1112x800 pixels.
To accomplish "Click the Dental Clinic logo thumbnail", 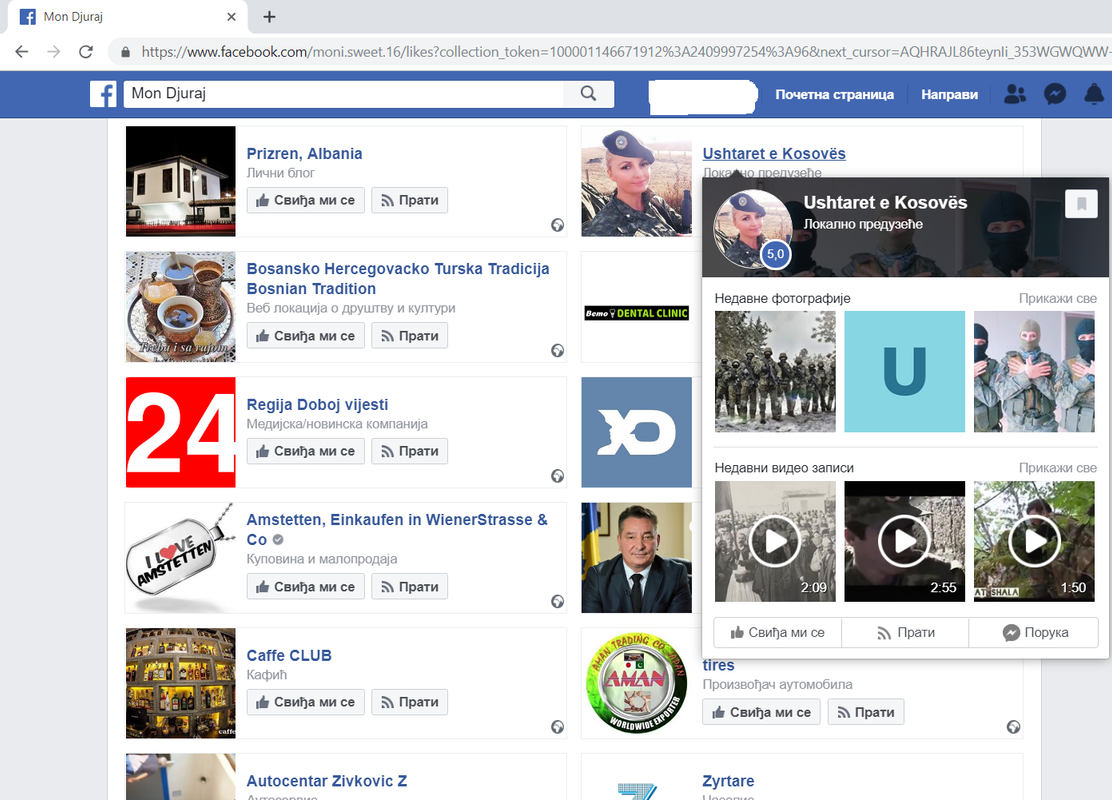I will pos(636,313).
